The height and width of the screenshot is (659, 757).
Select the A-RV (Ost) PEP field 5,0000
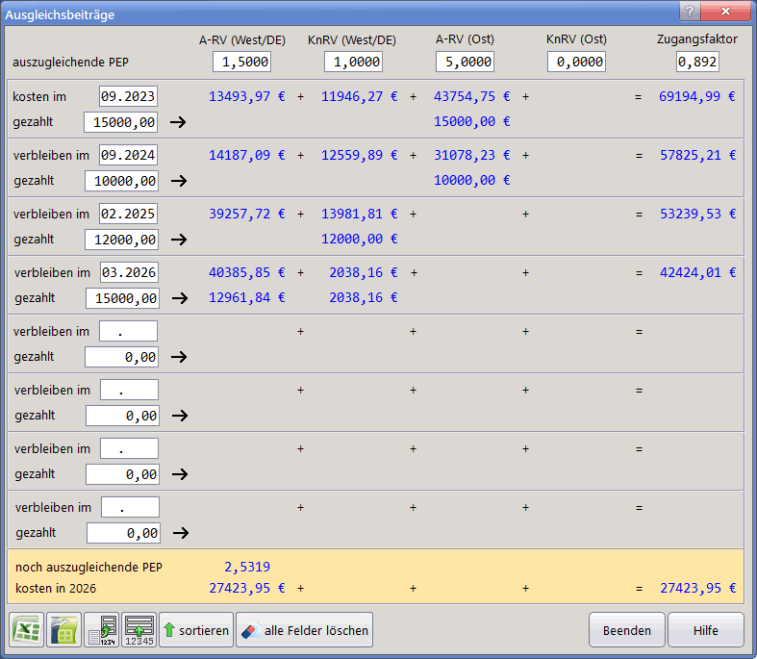pos(464,62)
